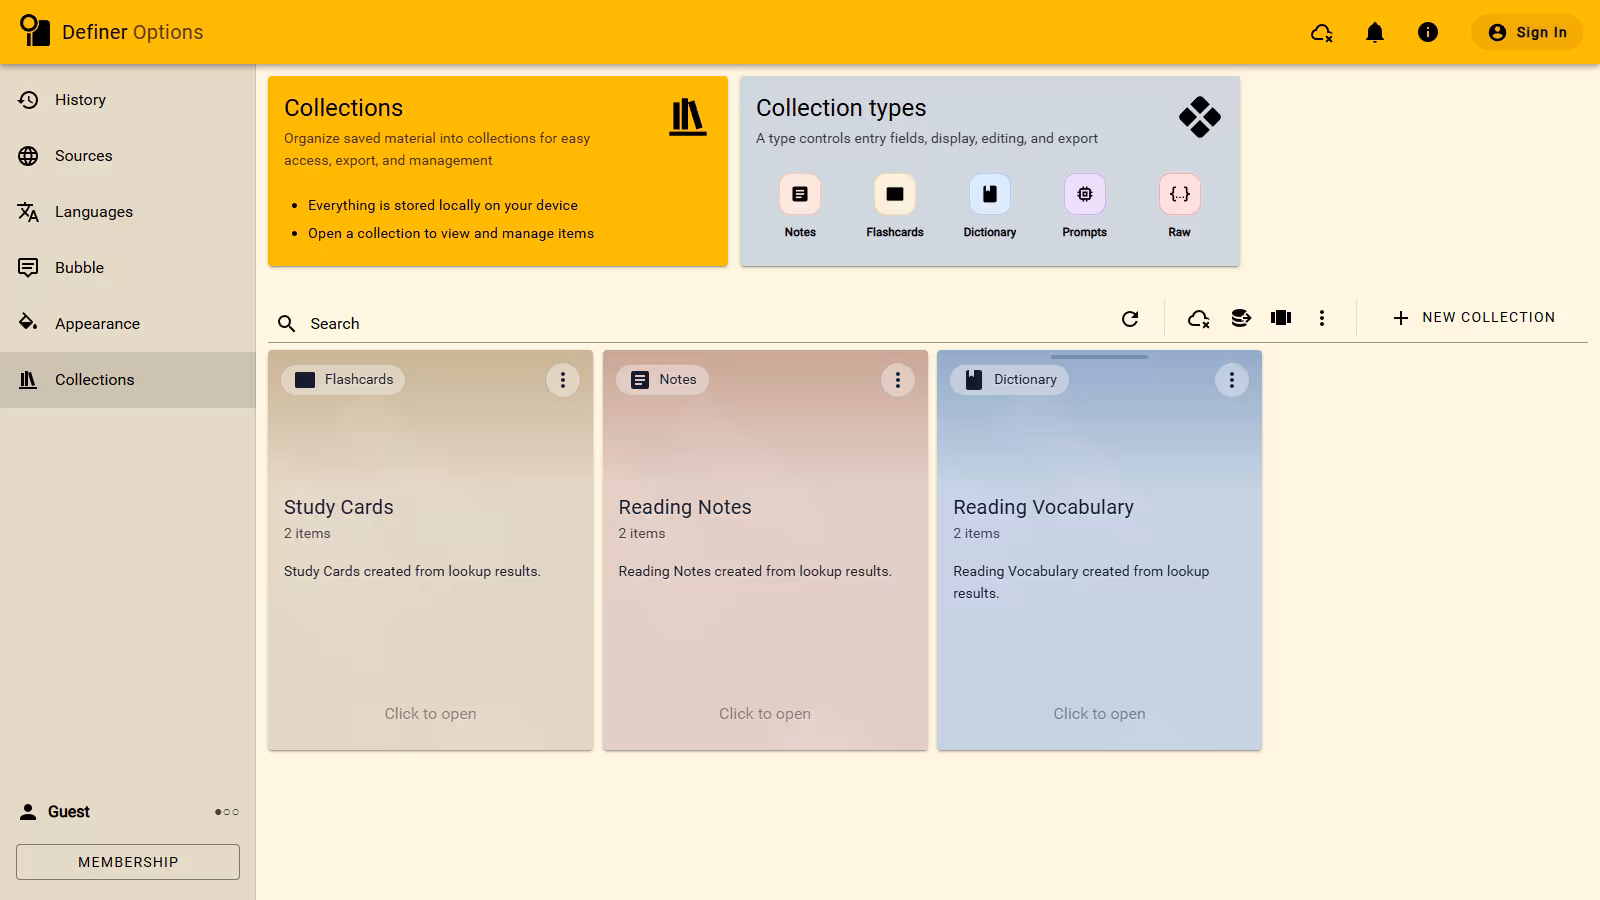Click toolbar cloud sync icon

(1199, 318)
